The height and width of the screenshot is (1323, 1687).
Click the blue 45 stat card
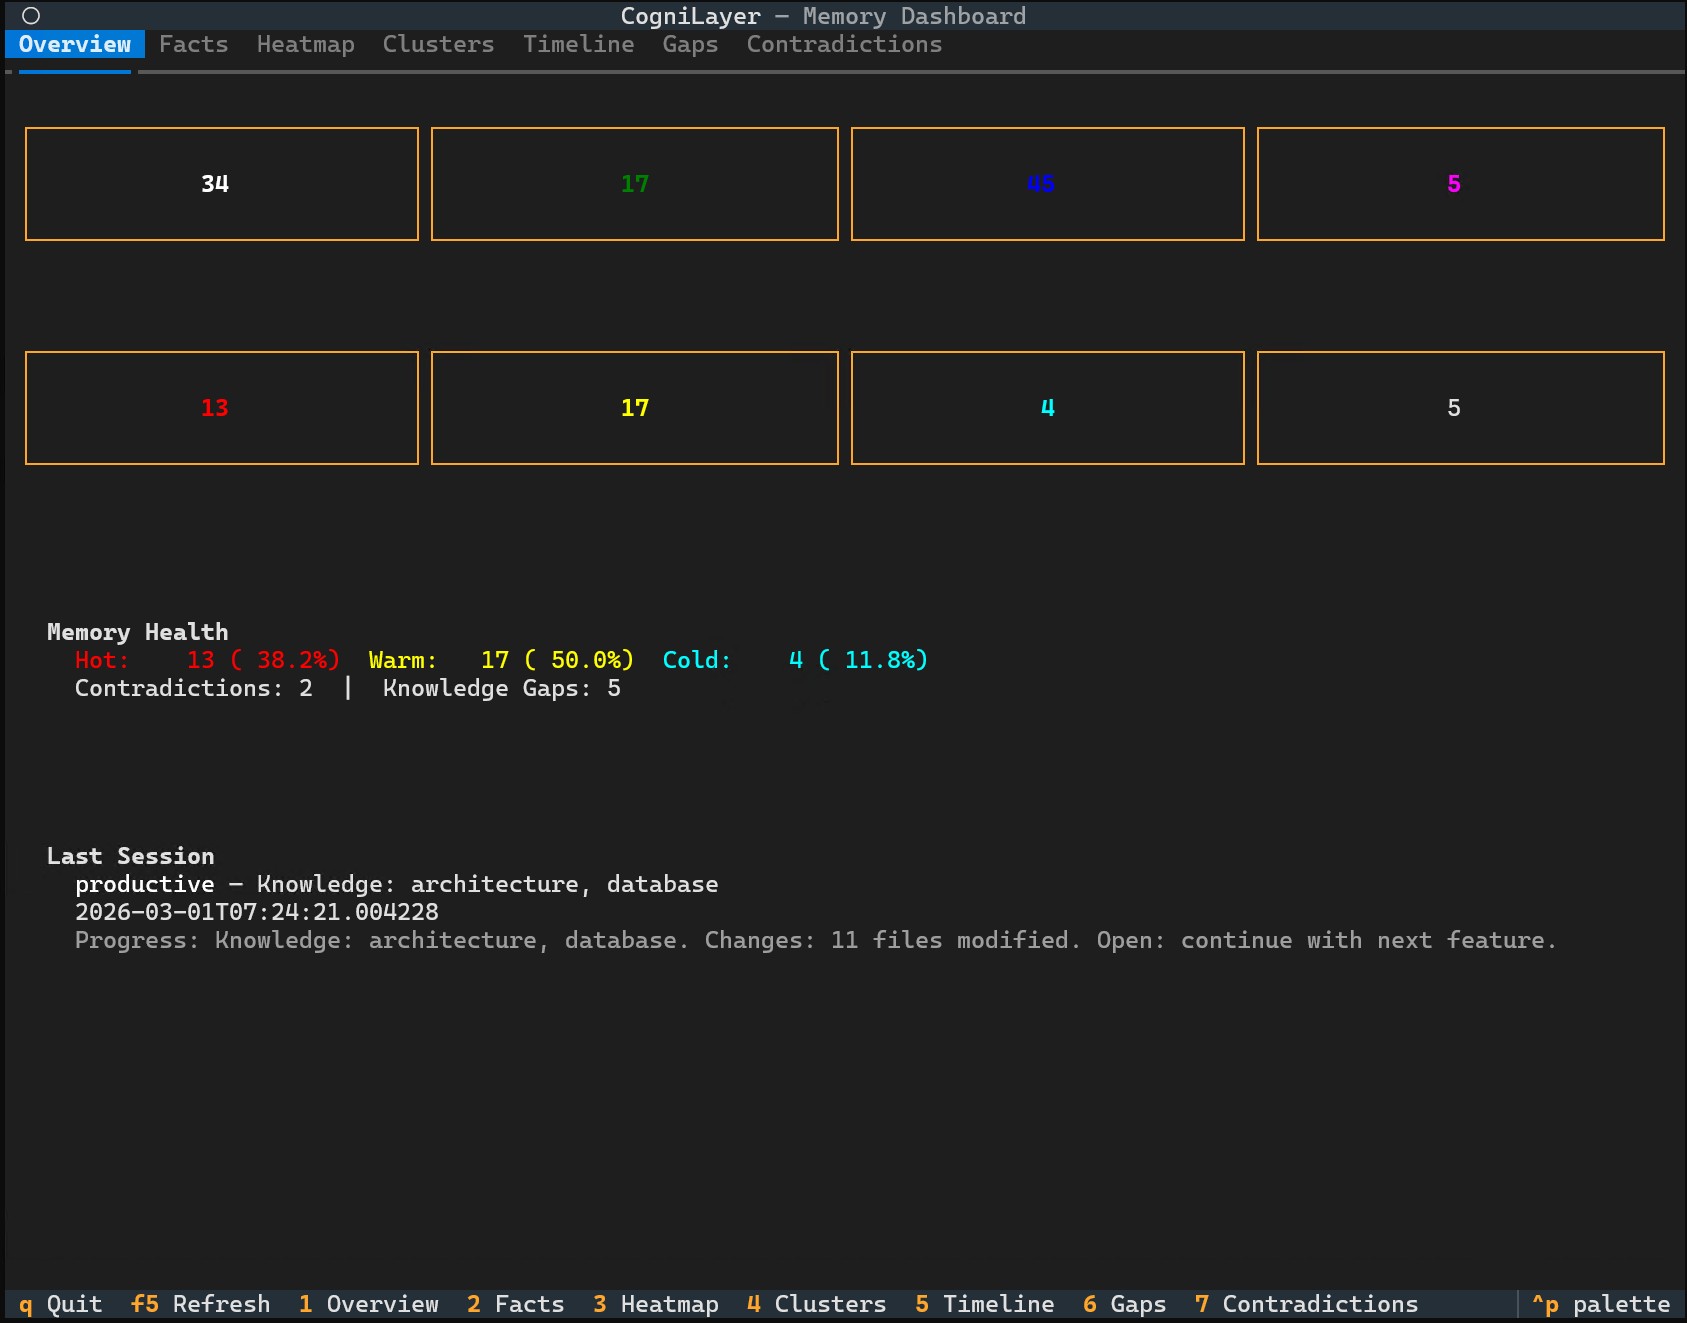(x=1048, y=184)
